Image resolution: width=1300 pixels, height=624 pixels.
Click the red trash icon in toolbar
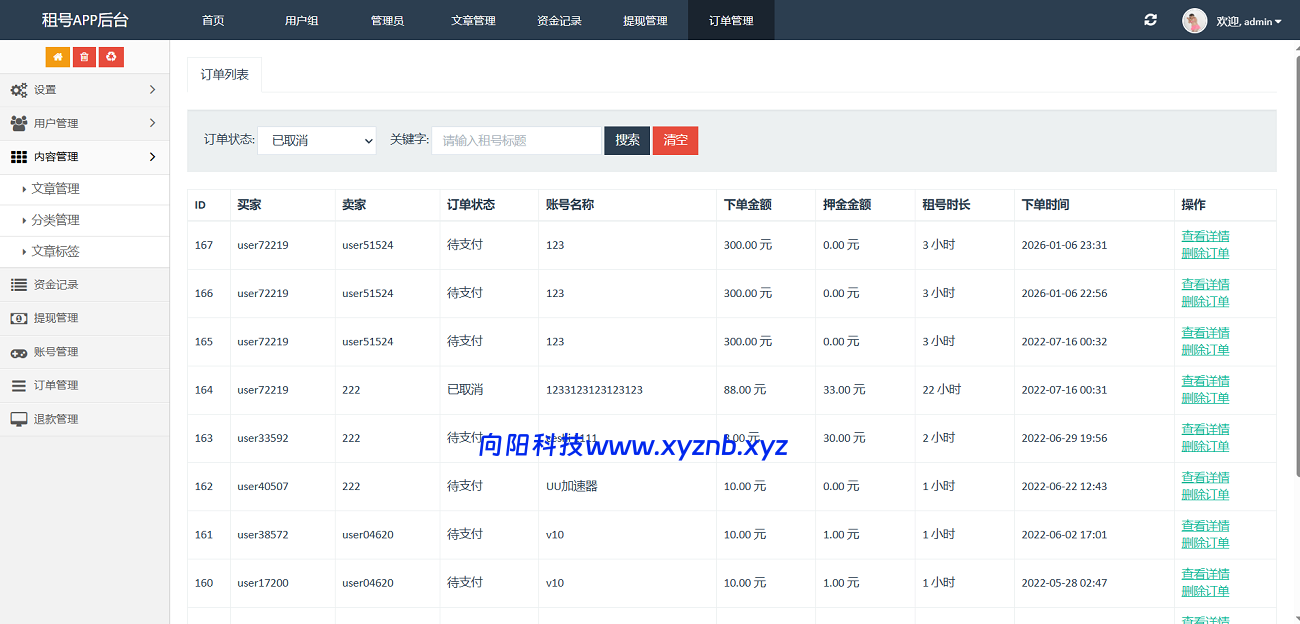[83, 57]
